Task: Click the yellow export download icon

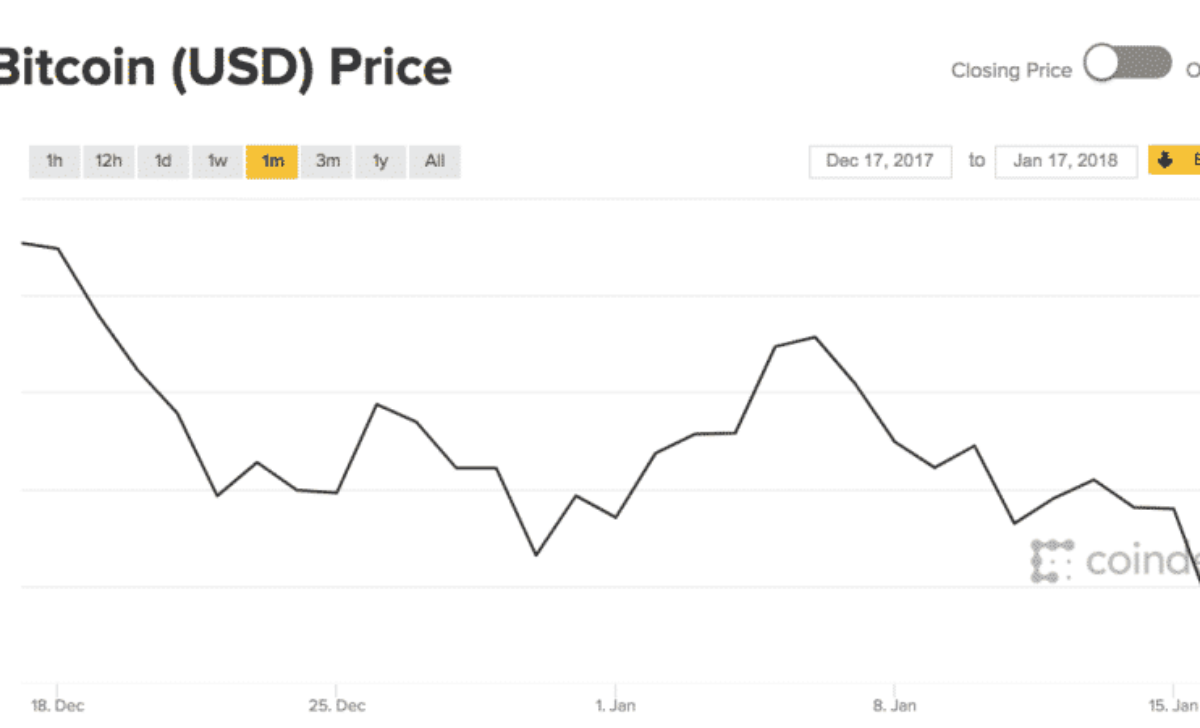Action: (x=1166, y=160)
